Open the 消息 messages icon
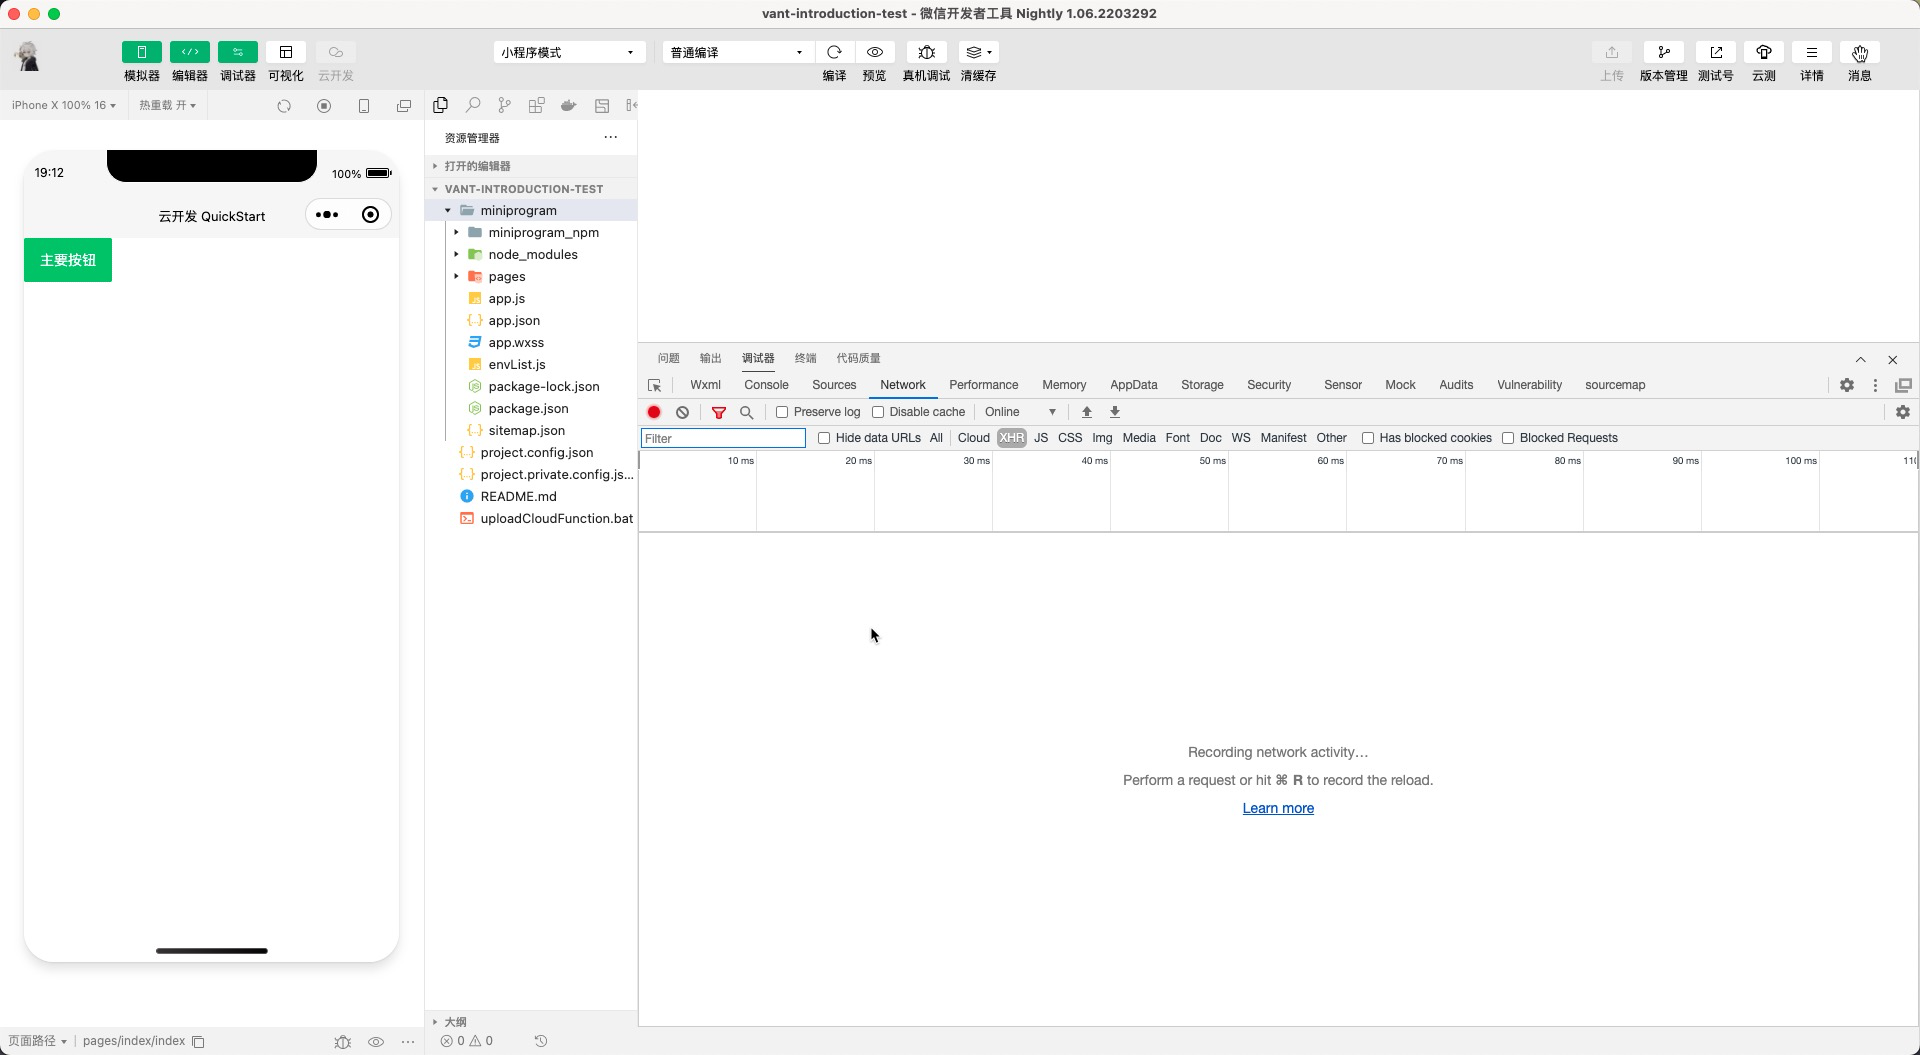Viewport: 1920px width, 1055px height. point(1859,52)
